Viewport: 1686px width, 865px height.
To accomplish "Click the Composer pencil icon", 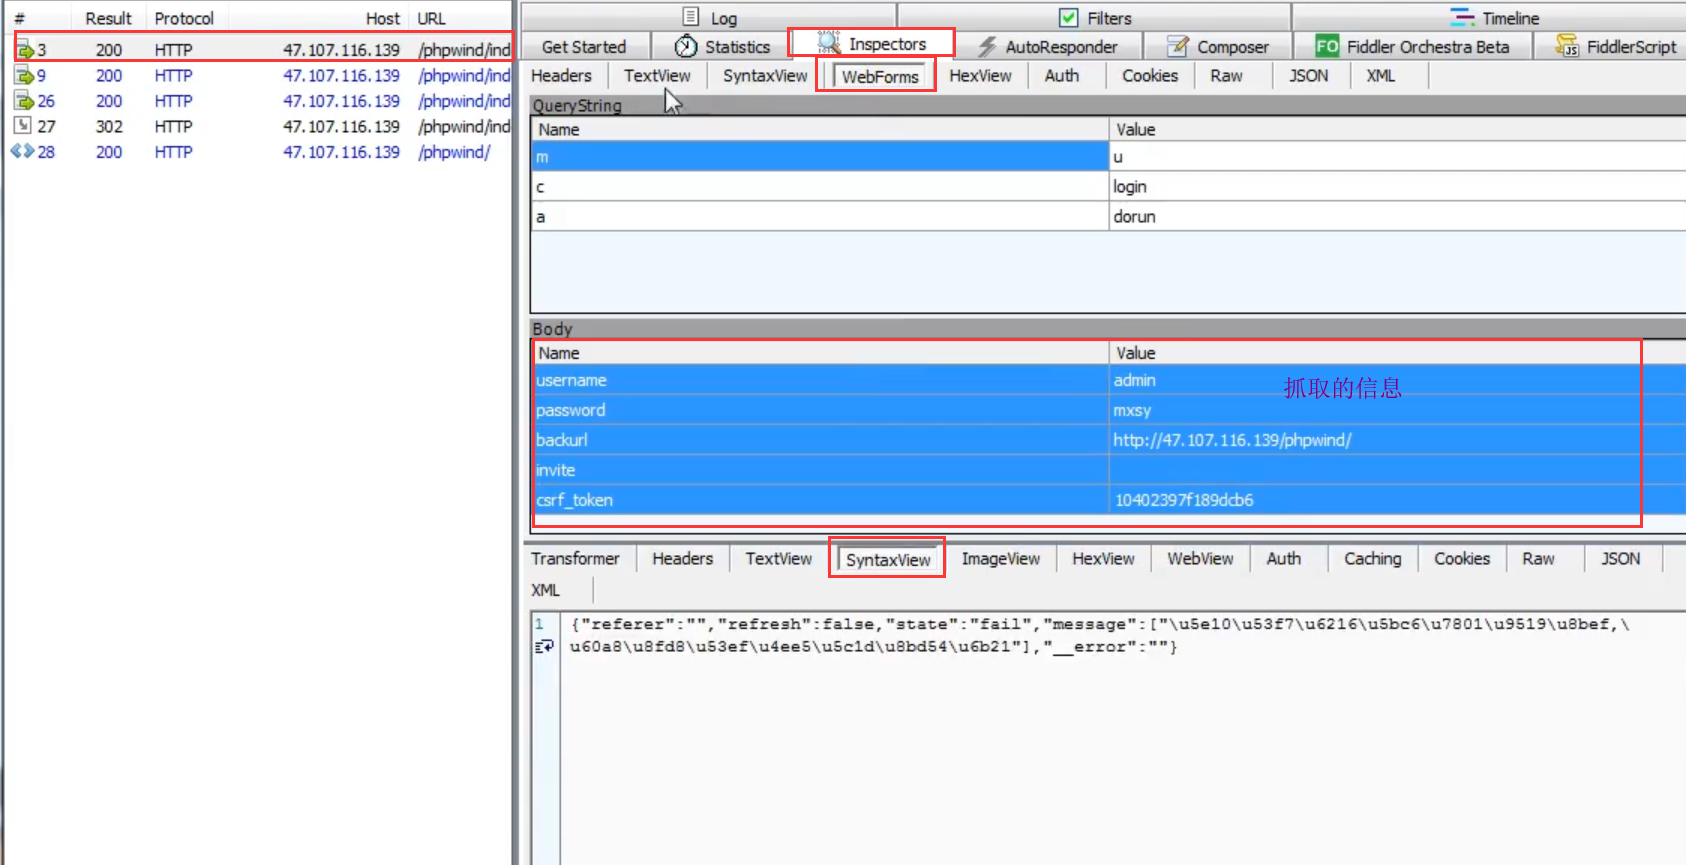I will 1178,46.
